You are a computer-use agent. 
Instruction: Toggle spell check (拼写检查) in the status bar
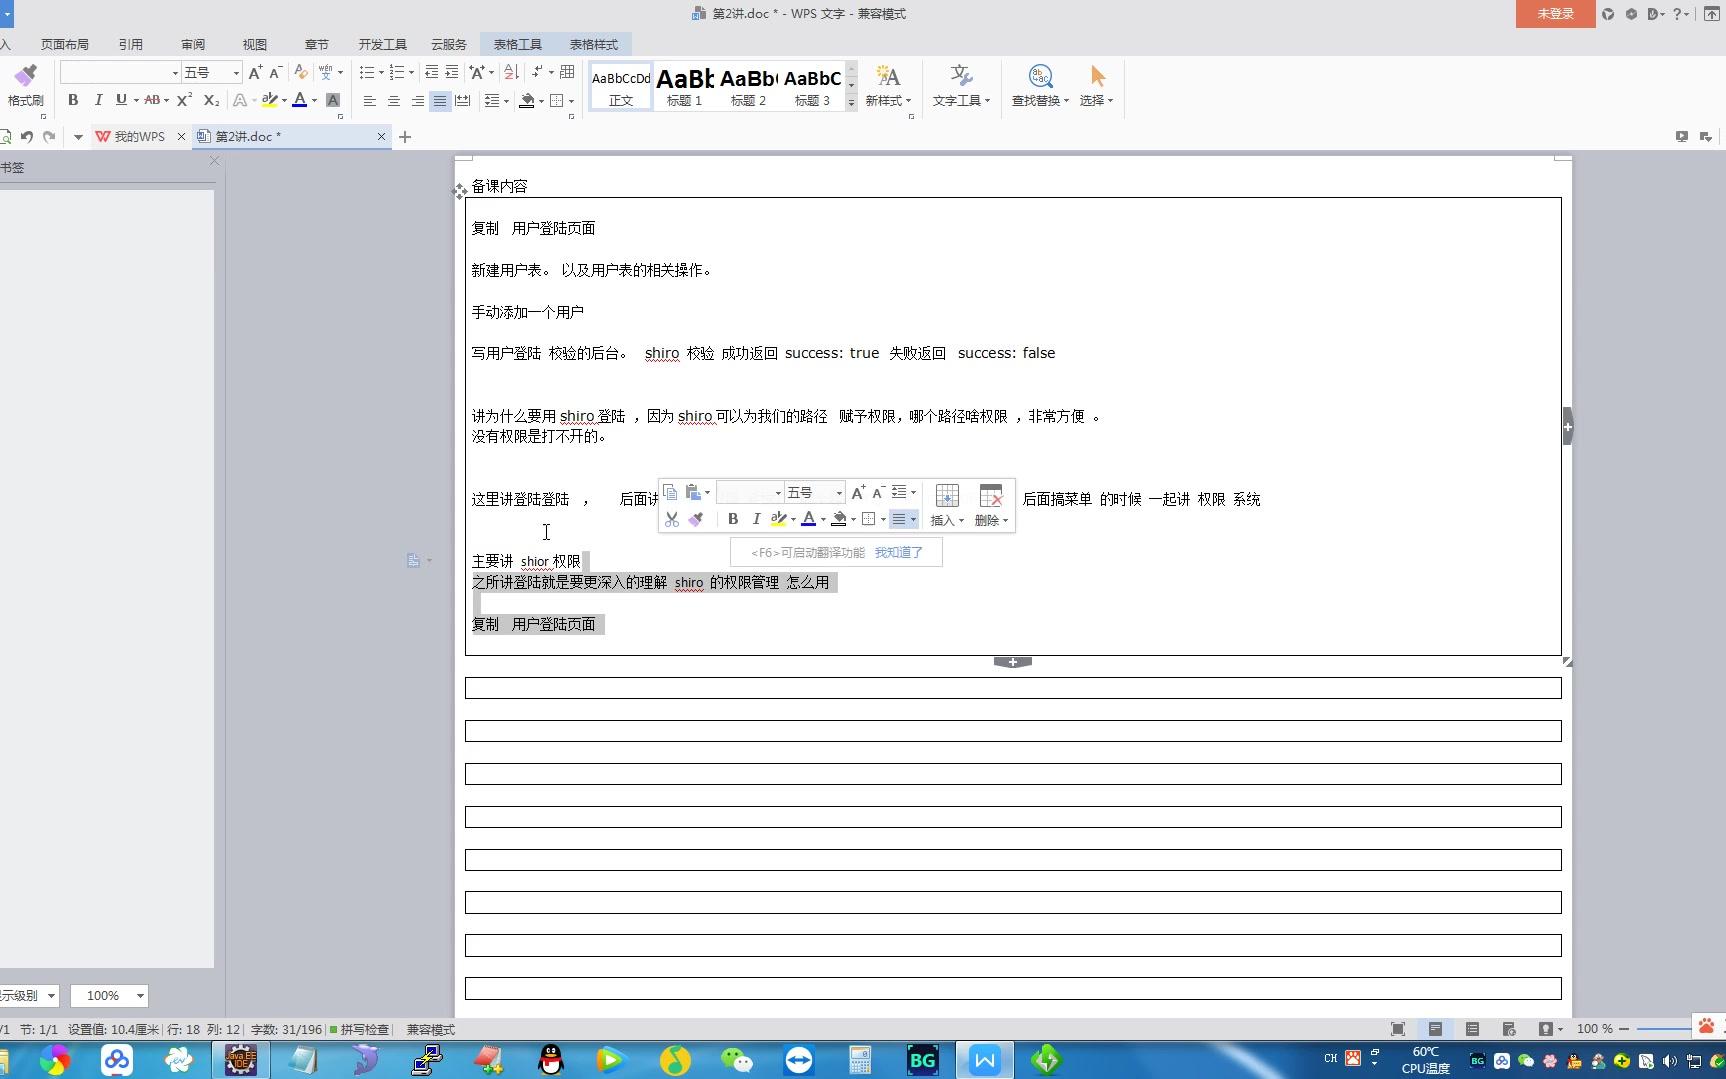point(359,1029)
